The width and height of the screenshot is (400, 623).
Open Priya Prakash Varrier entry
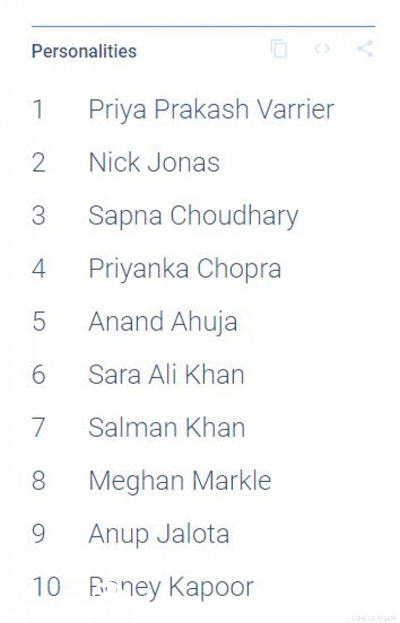coord(211,109)
